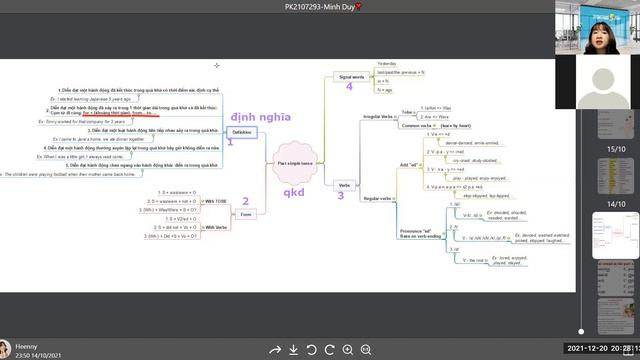Click the Yesterday signal word entry
This screenshot has width=640, height=360.
pyautogui.click(x=387, y=64)
